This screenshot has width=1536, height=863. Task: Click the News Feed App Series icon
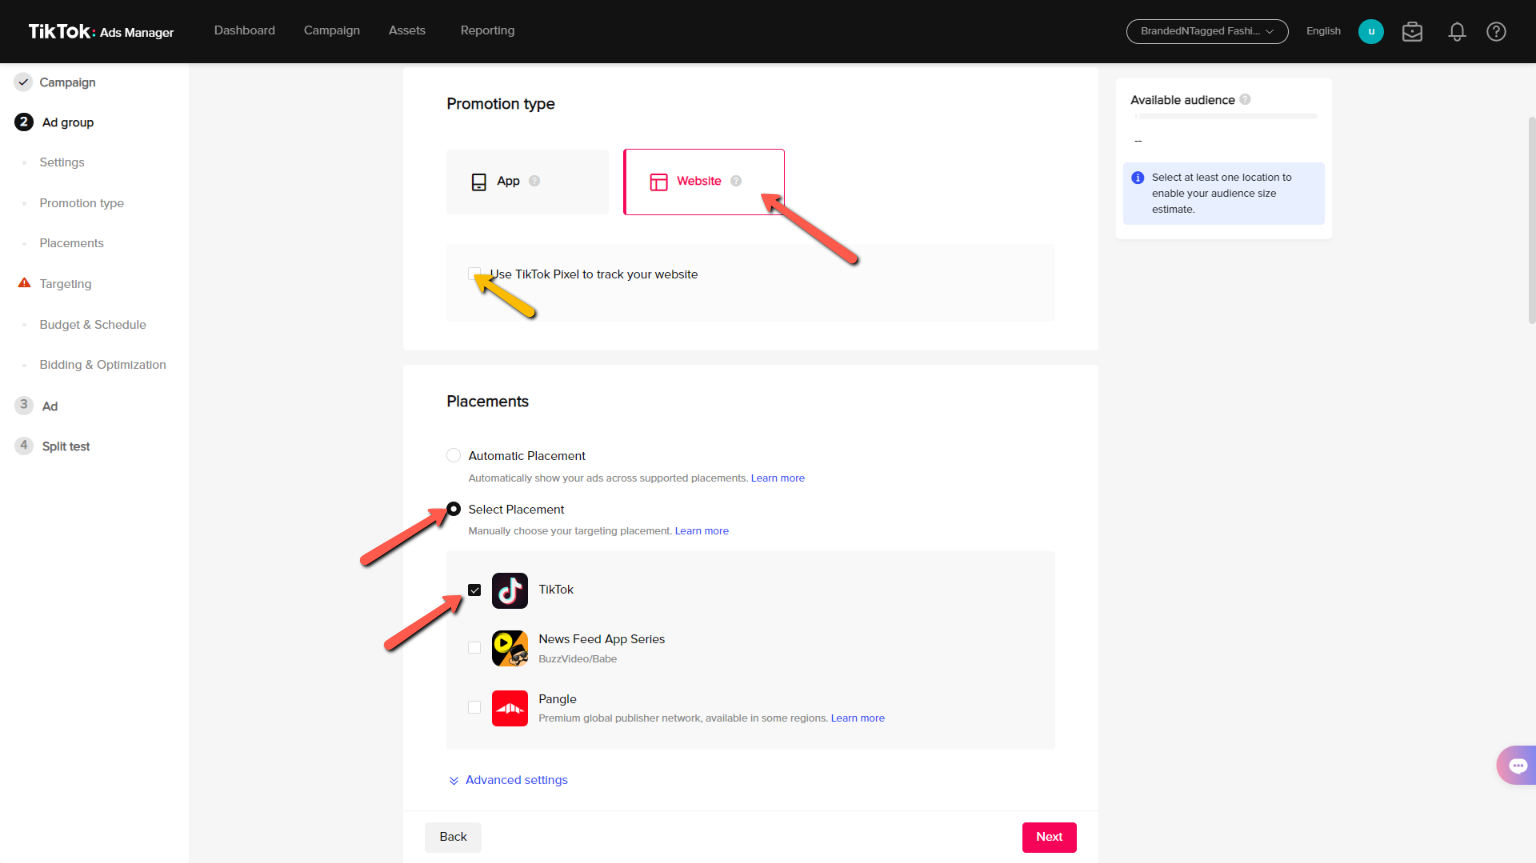click(510, 648)
